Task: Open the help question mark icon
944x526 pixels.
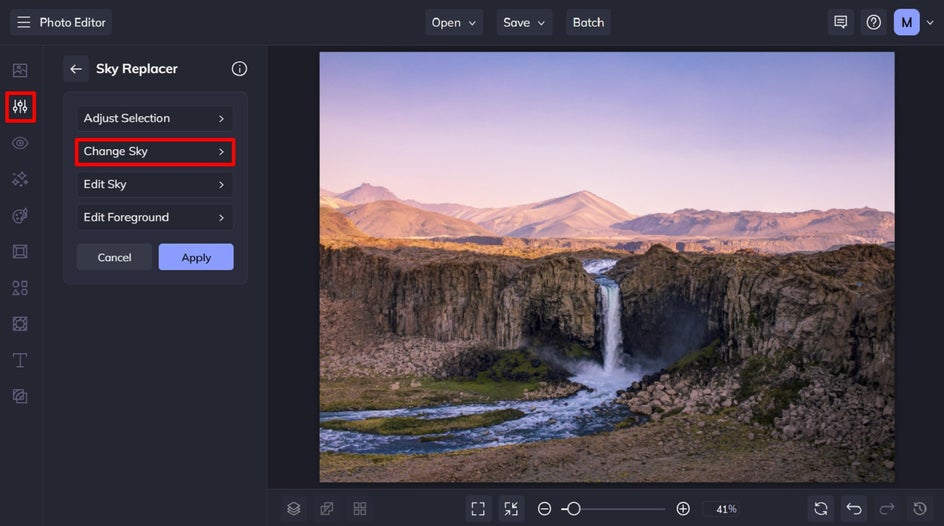Action: 873,22
